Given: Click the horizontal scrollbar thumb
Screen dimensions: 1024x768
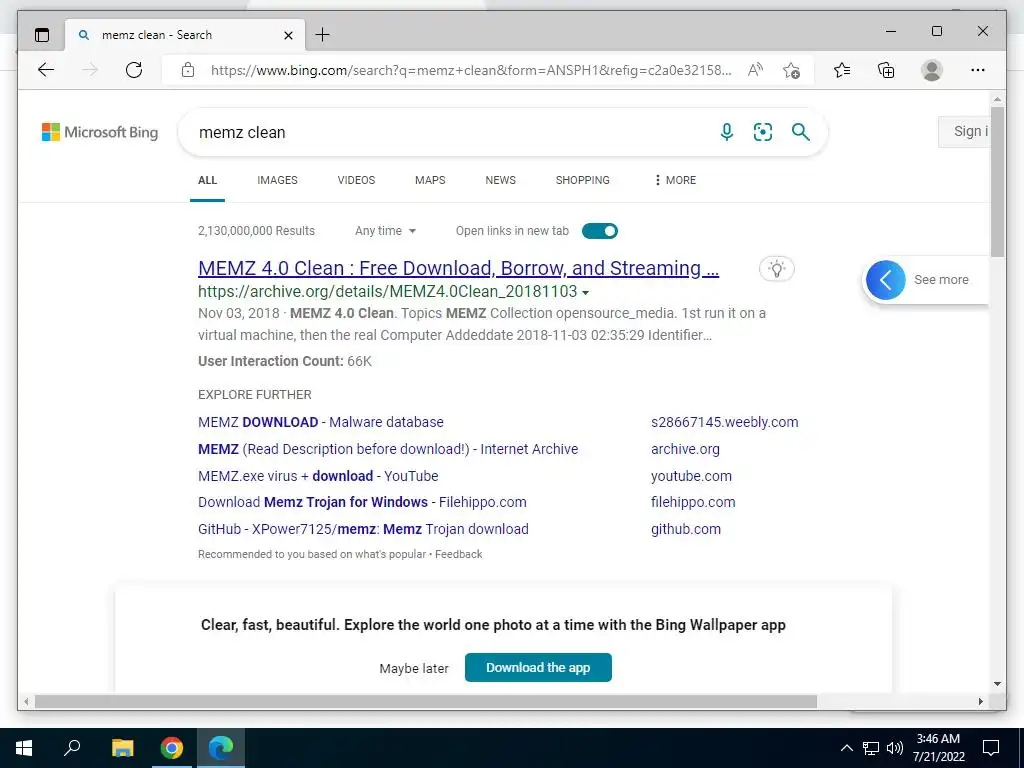Looking at the screenshot, I should point(425,701).
